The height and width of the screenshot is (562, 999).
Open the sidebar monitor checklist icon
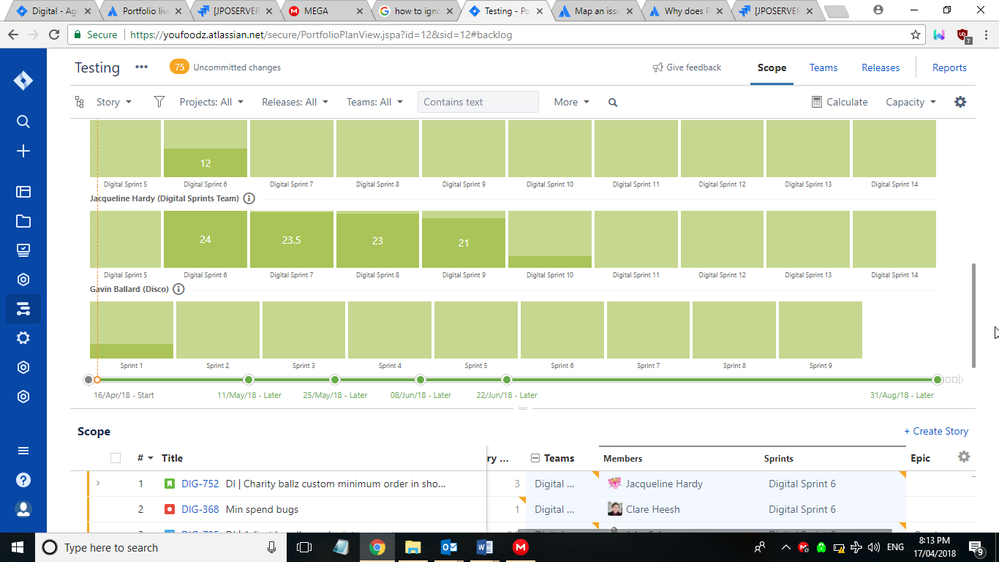tap(23, 250)
